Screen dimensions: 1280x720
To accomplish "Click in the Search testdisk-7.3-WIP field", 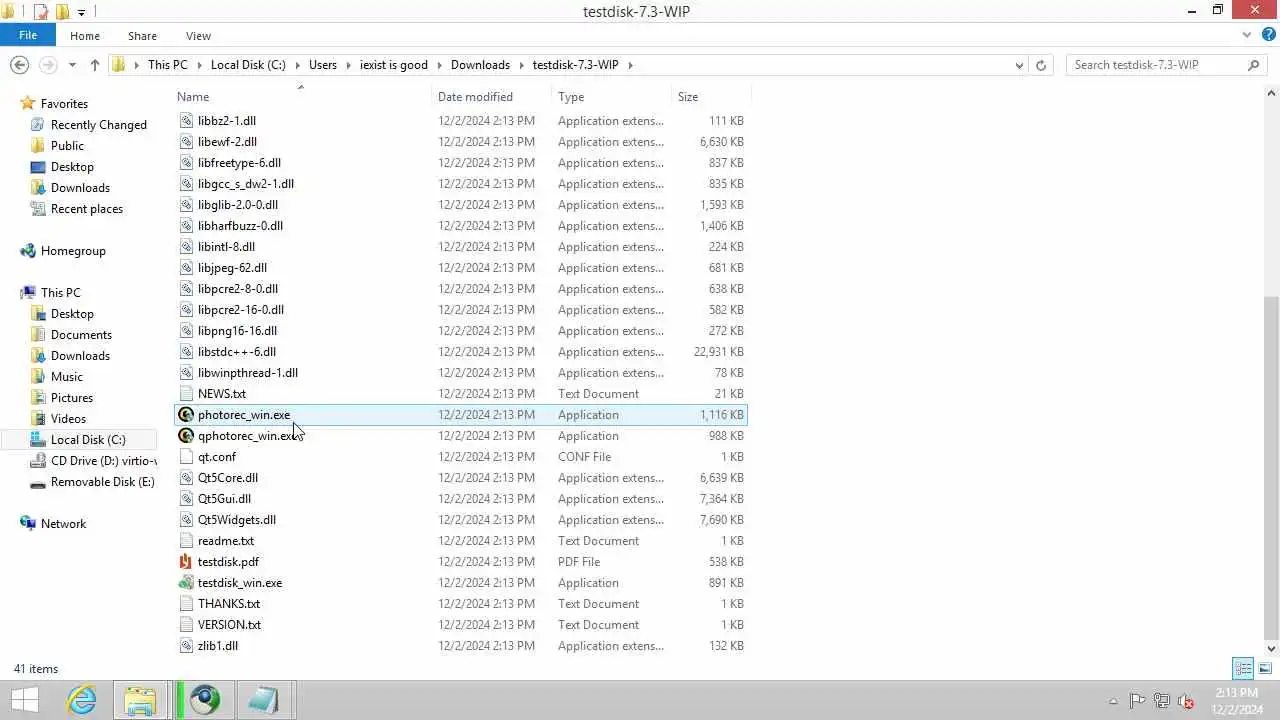I will point(1158,65).
